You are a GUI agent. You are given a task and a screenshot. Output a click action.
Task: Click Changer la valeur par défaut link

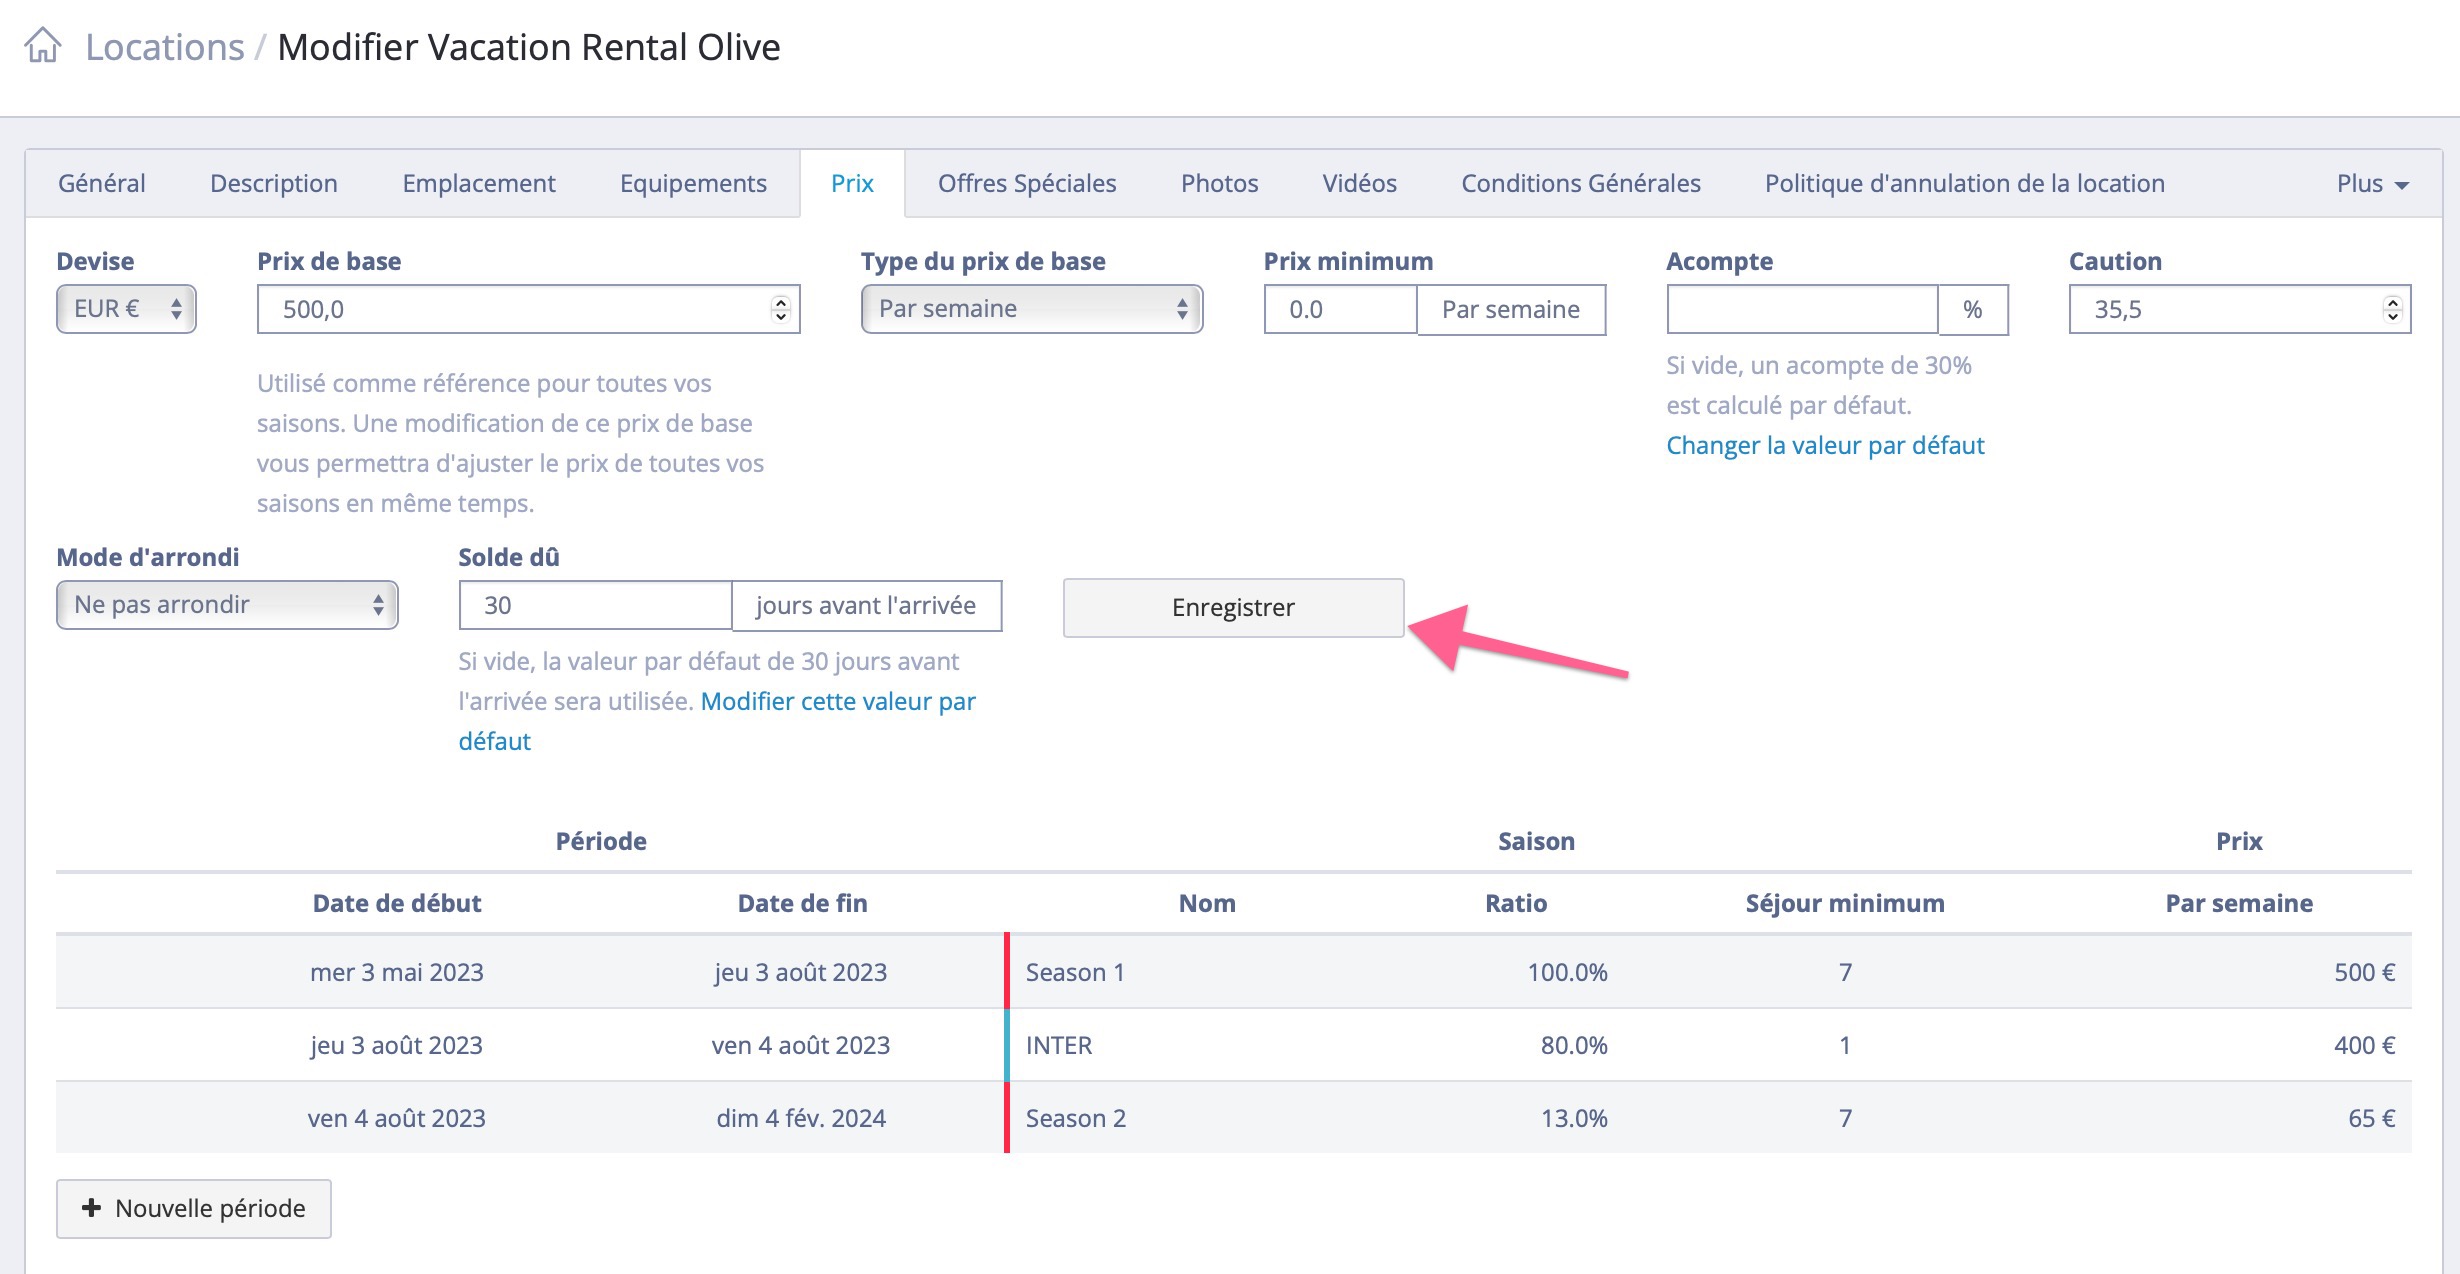(x=1824, y=445)
